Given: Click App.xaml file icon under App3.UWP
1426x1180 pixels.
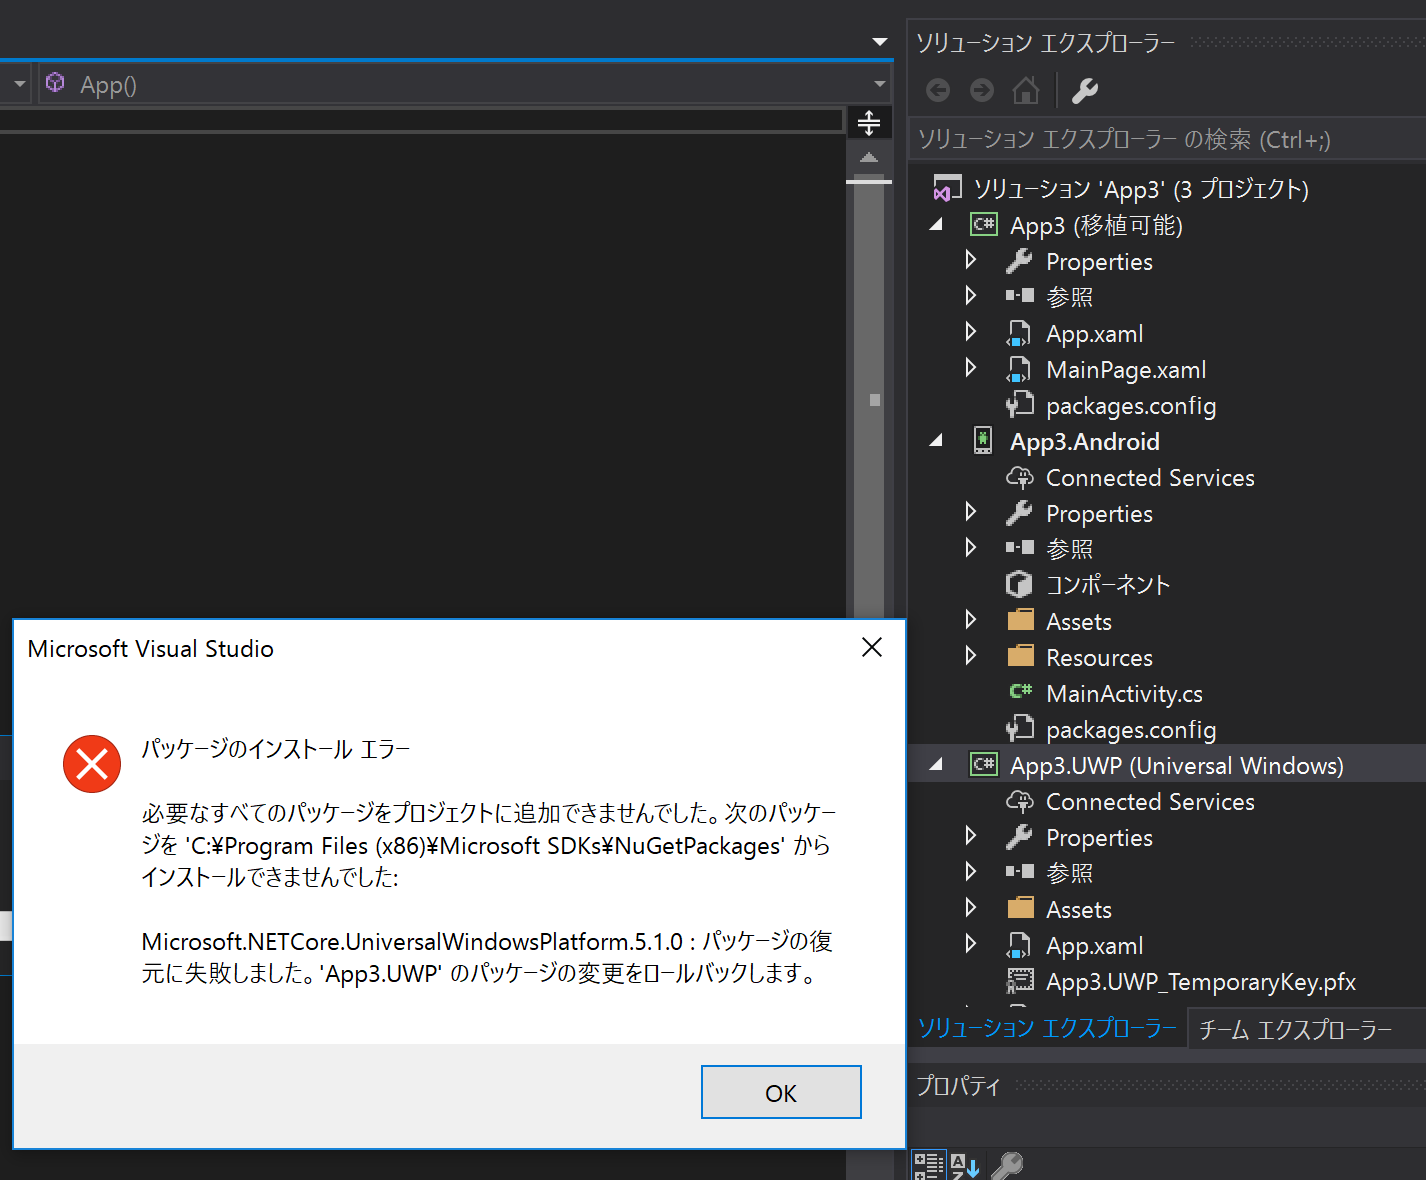Looking at the screenshot, I should pyautogui.click(x=1019, y=945).
